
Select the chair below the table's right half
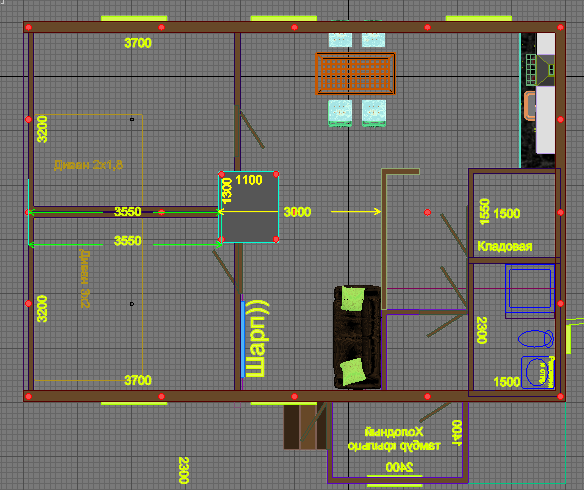click(374, 113)
